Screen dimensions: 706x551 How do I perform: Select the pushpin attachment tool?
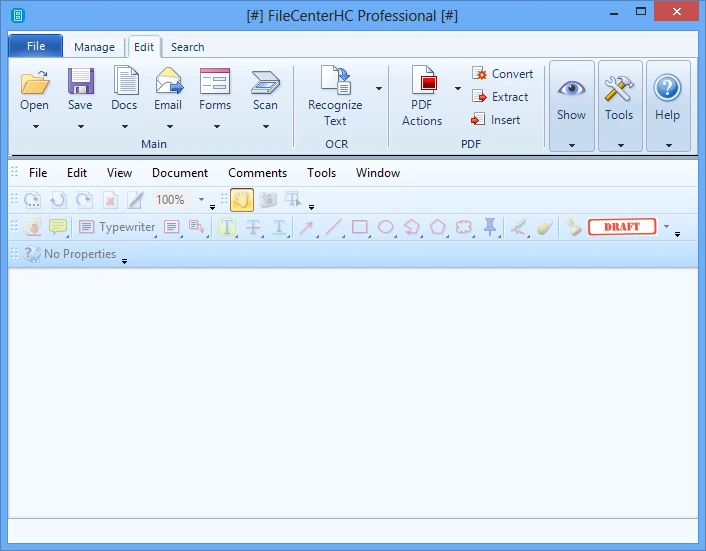pos(490,227)
